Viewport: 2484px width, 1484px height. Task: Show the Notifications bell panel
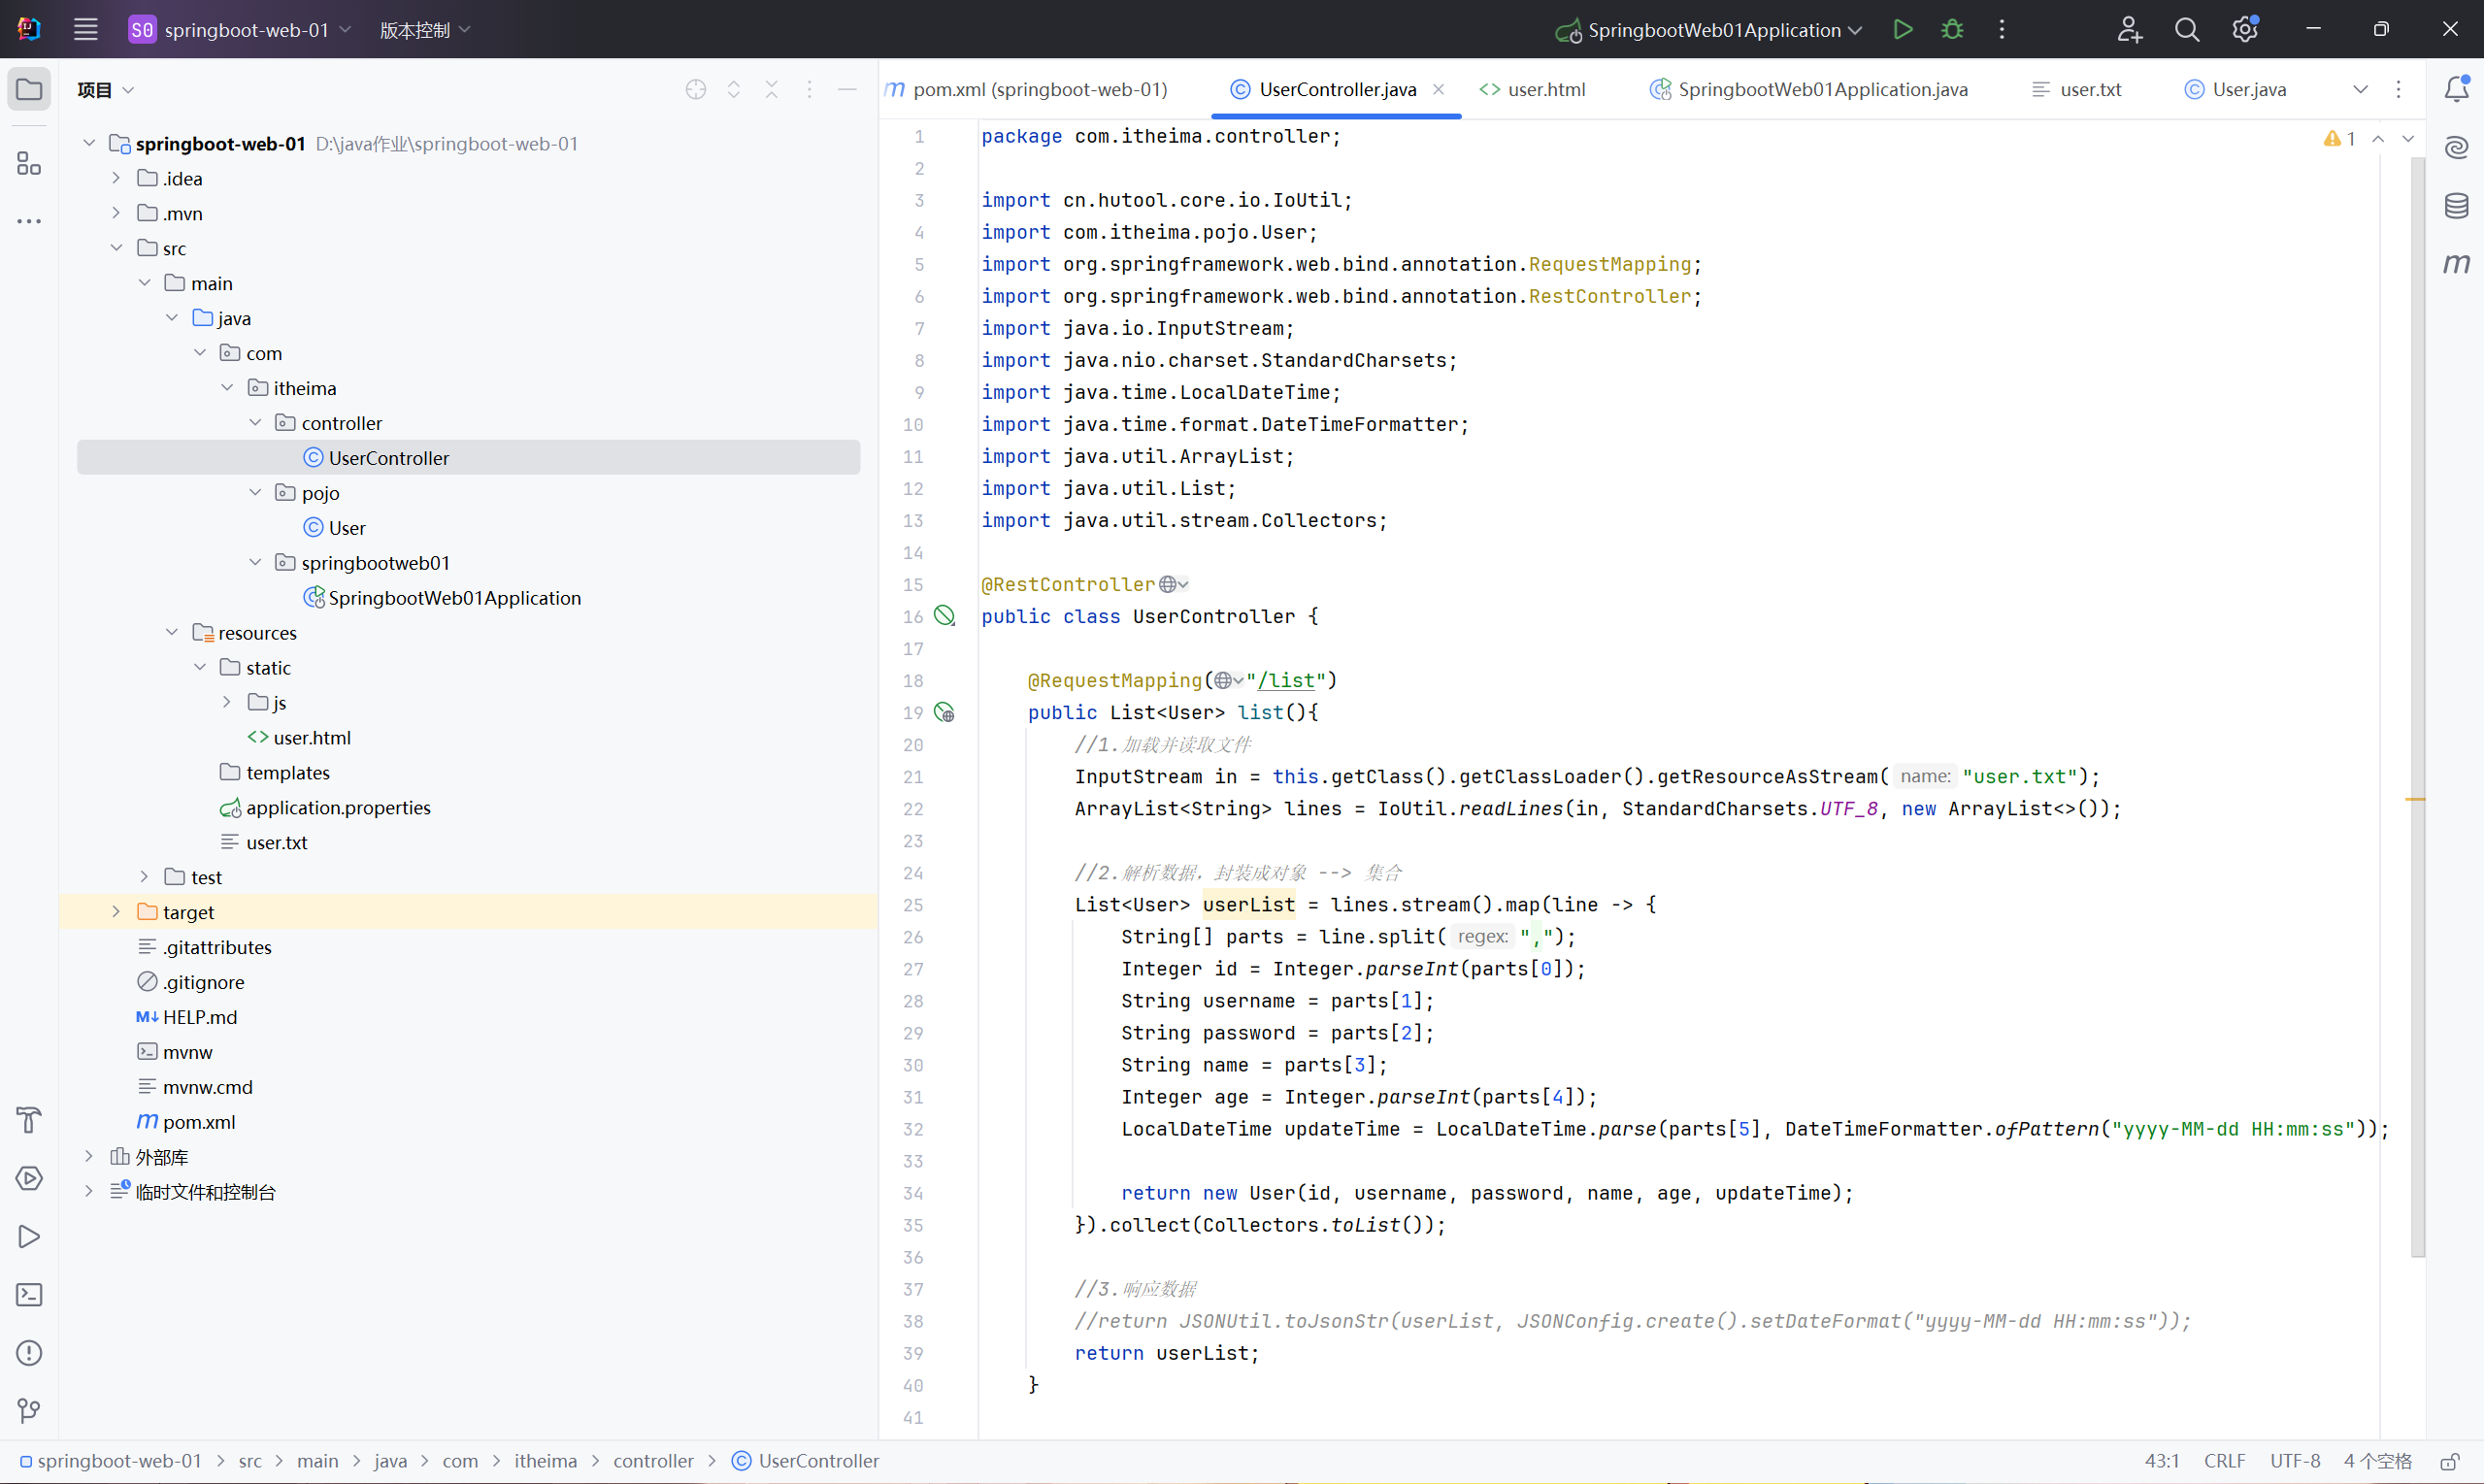2456,89
